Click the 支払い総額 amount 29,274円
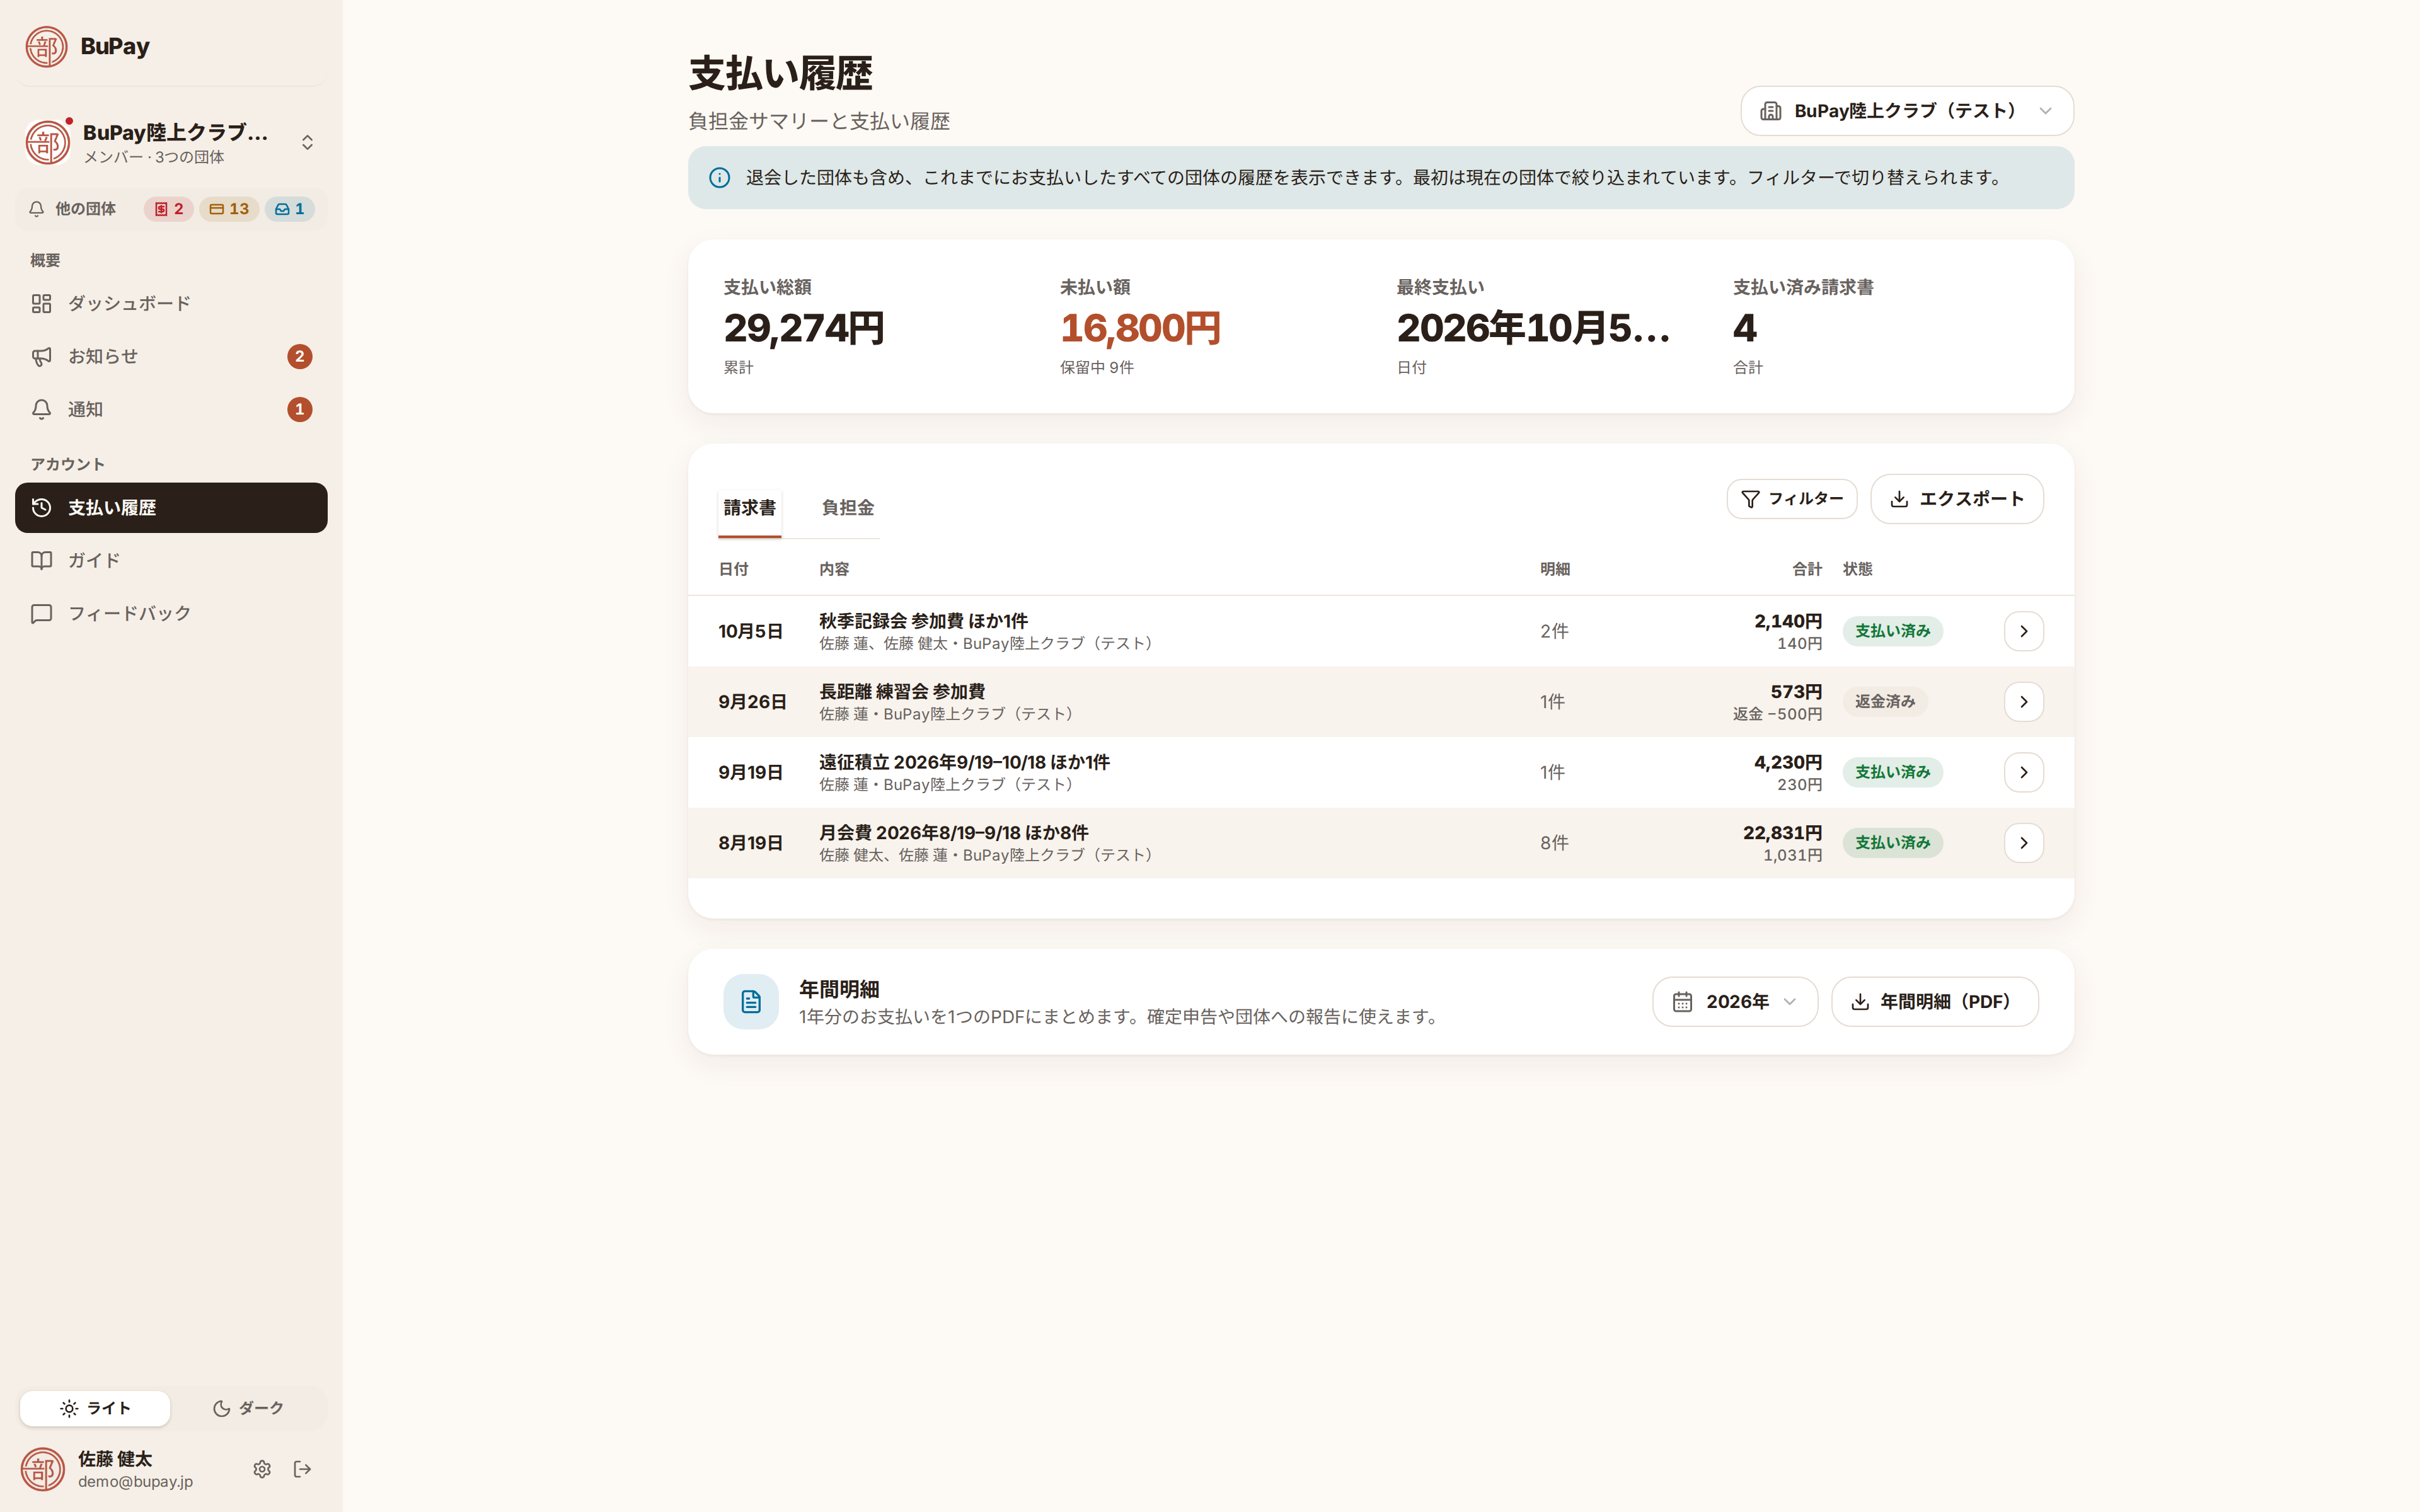Screen dimensions: 2420x1512 tap(804, 328)
